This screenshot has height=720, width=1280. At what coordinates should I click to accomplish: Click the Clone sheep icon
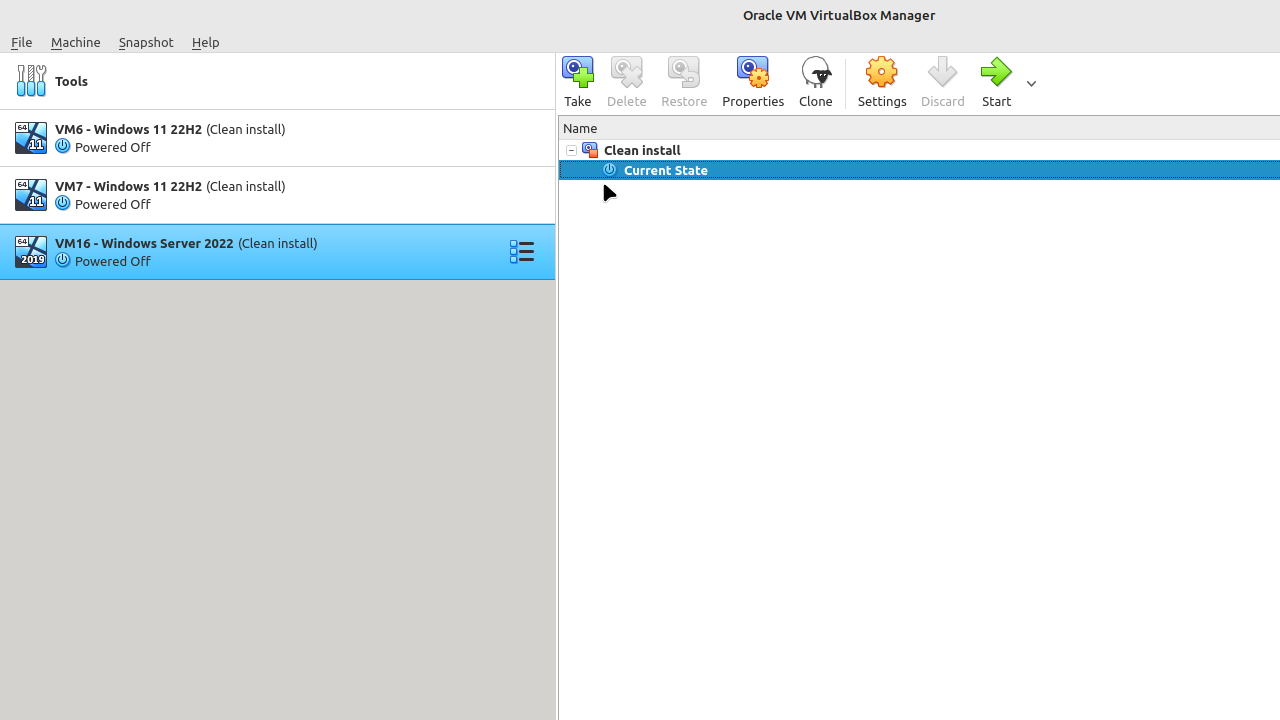pyautogui.click(x=816, y=73)
